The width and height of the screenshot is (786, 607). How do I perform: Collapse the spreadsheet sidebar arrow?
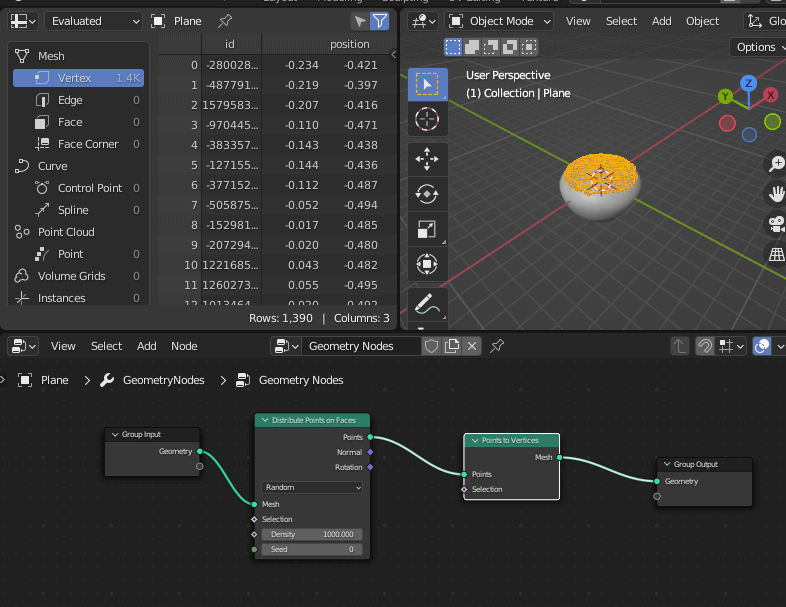coord(394,55)
